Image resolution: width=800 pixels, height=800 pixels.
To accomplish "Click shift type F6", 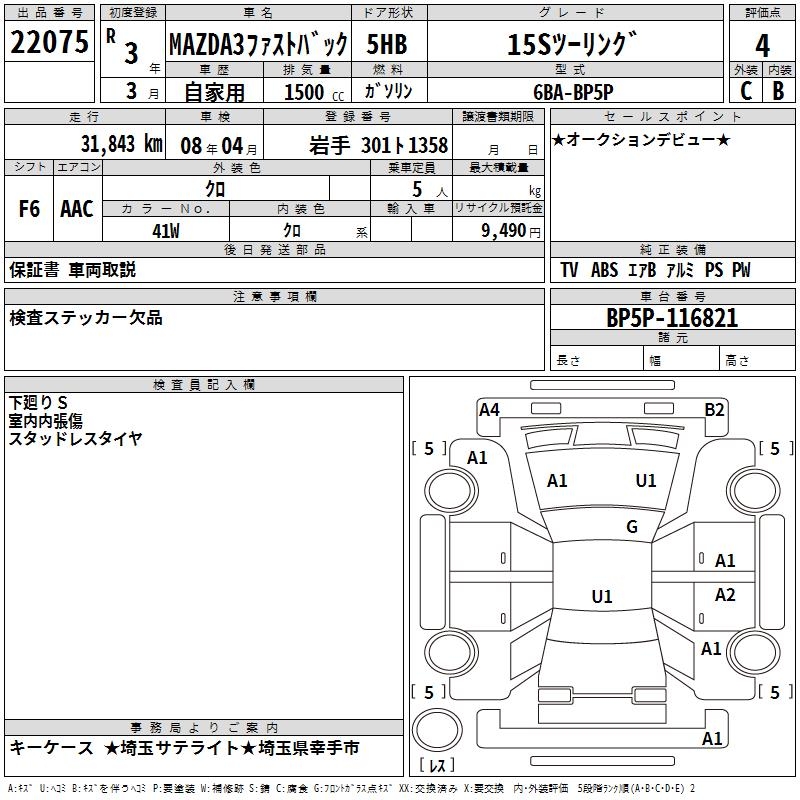I will pos(29,209).
